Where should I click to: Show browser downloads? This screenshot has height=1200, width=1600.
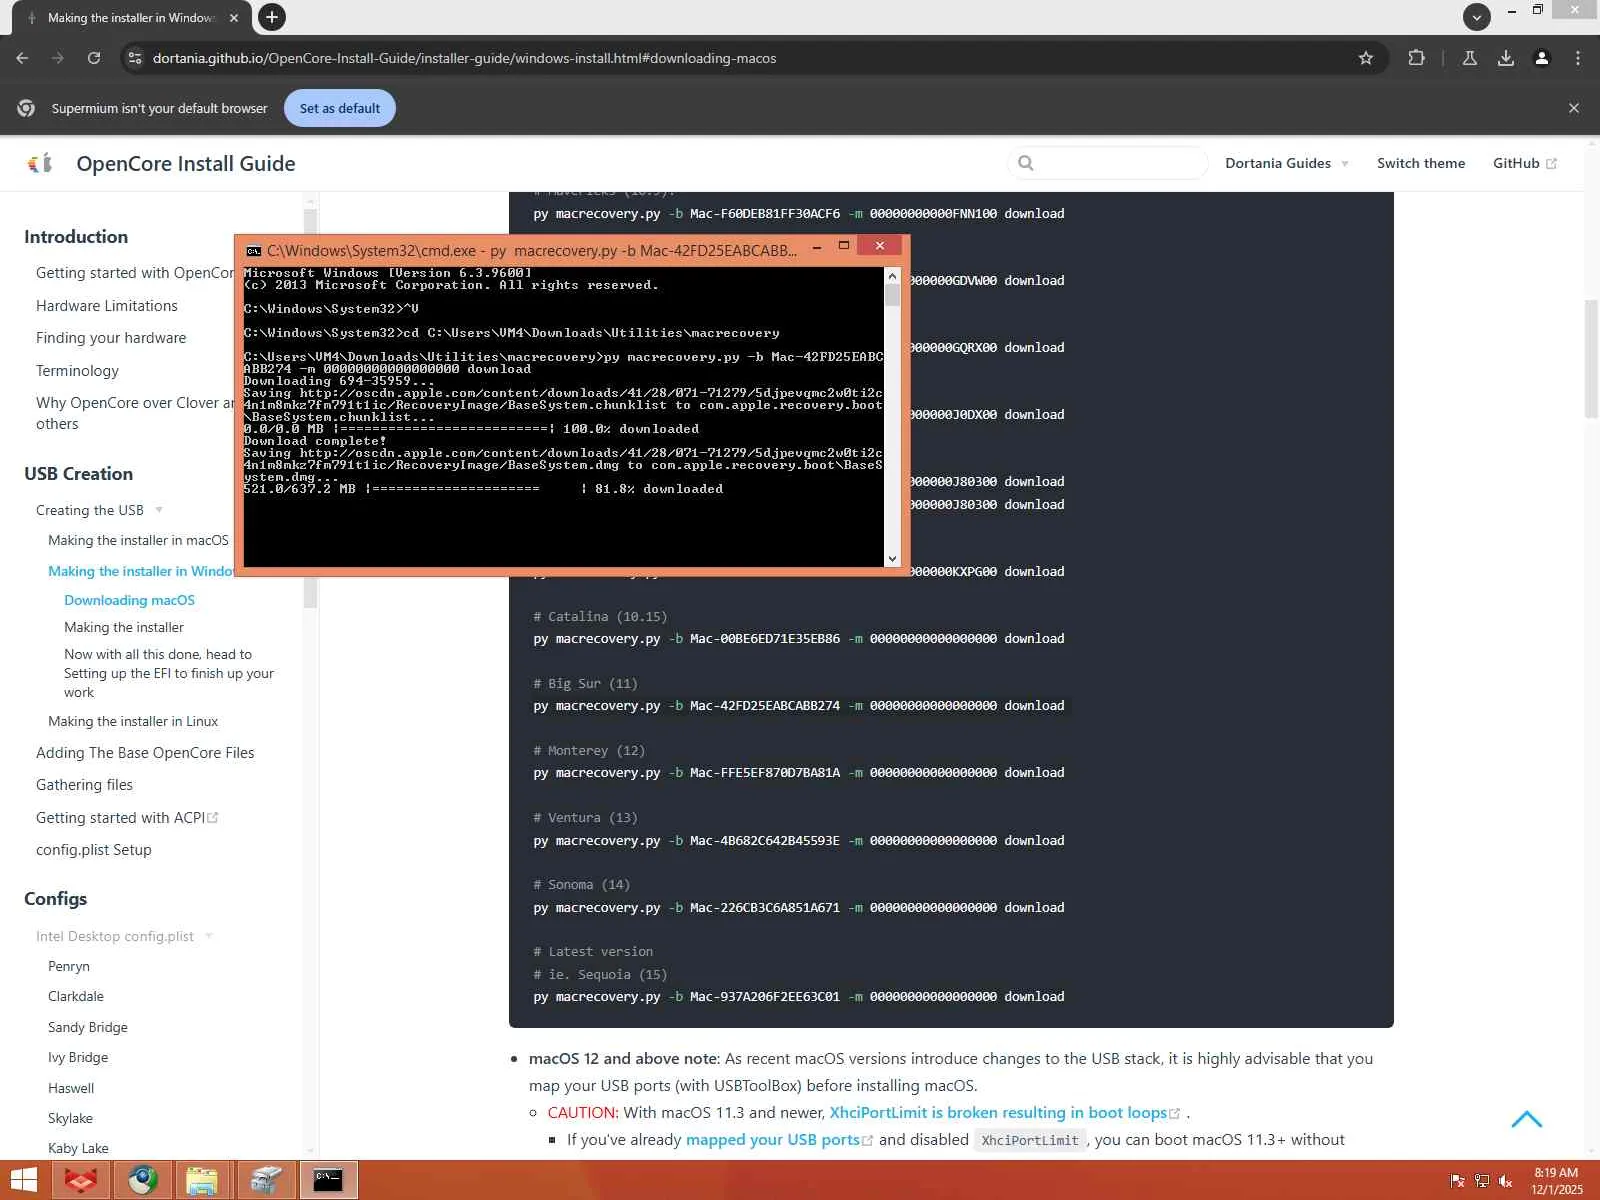point(1506,58)
